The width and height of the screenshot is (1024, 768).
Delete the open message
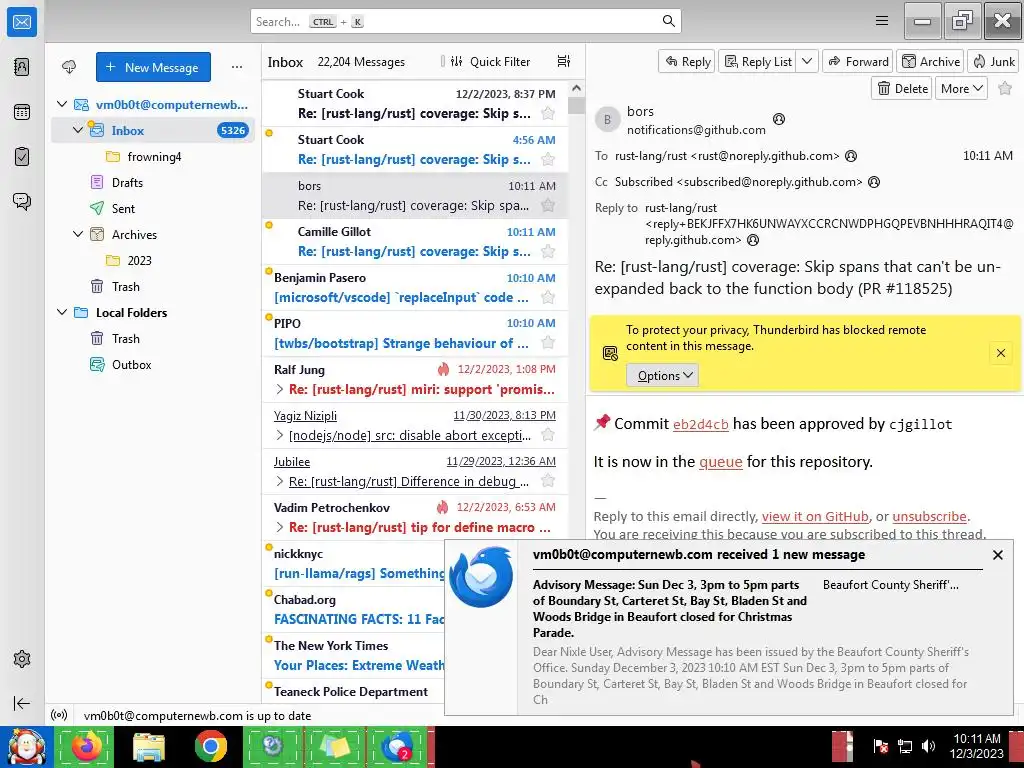point(902,88)
